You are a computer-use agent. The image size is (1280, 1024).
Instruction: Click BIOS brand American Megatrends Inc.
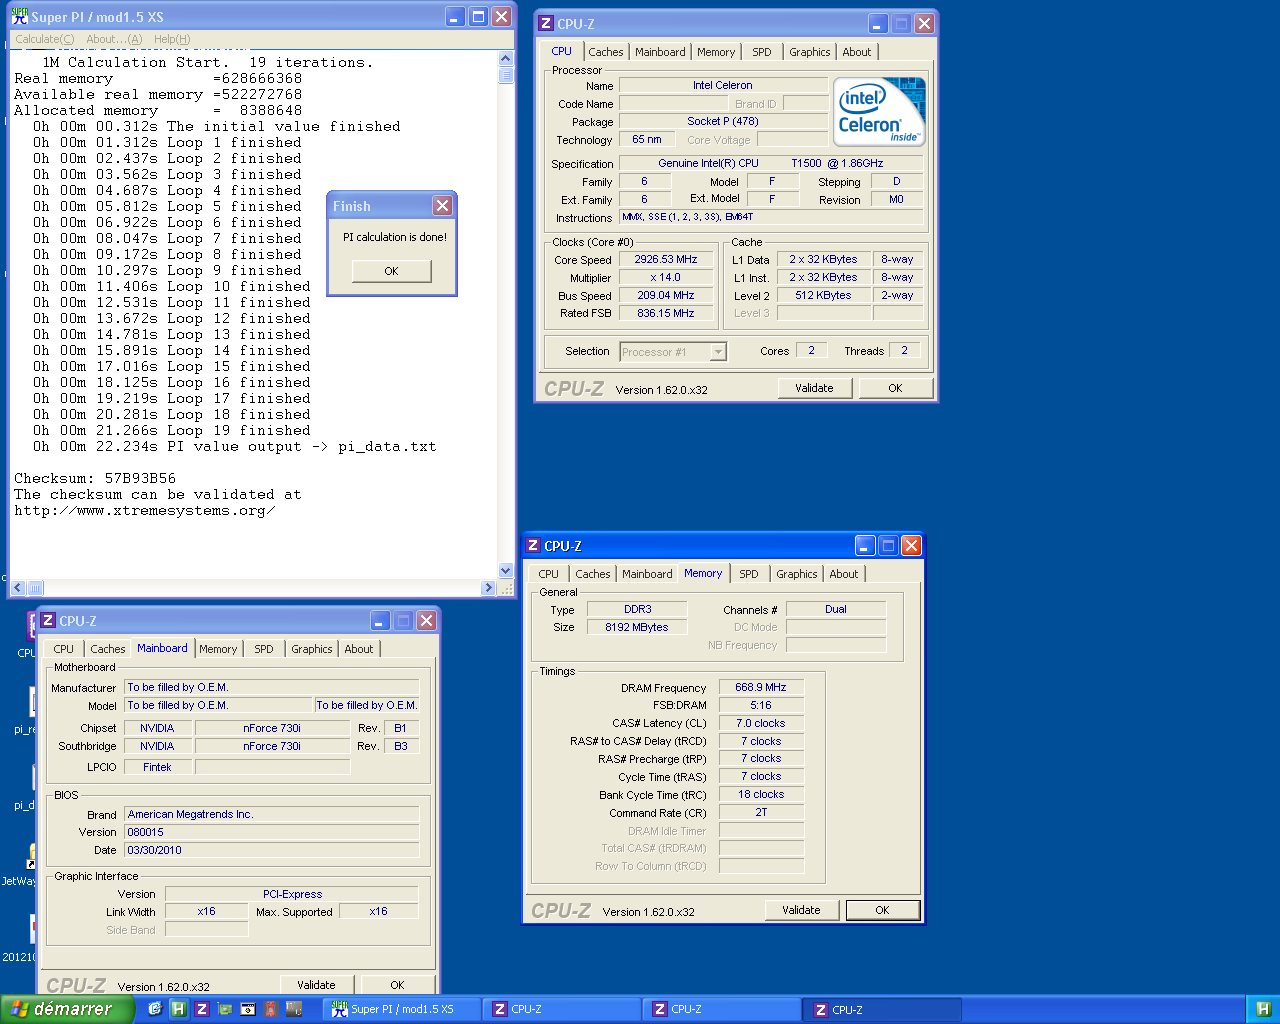click(272, 814)
